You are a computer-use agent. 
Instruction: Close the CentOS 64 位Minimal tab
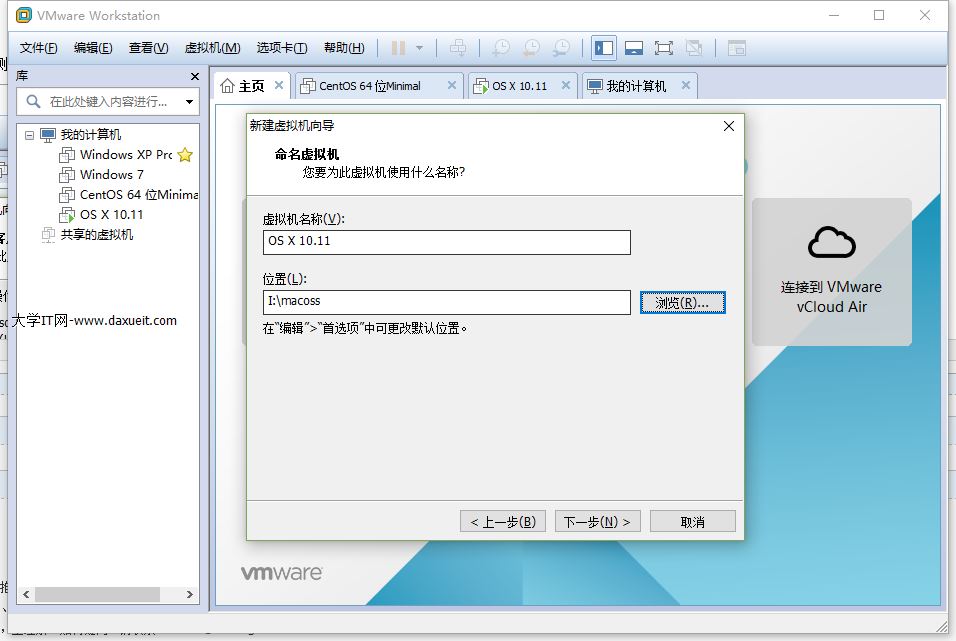click(452, 85)
